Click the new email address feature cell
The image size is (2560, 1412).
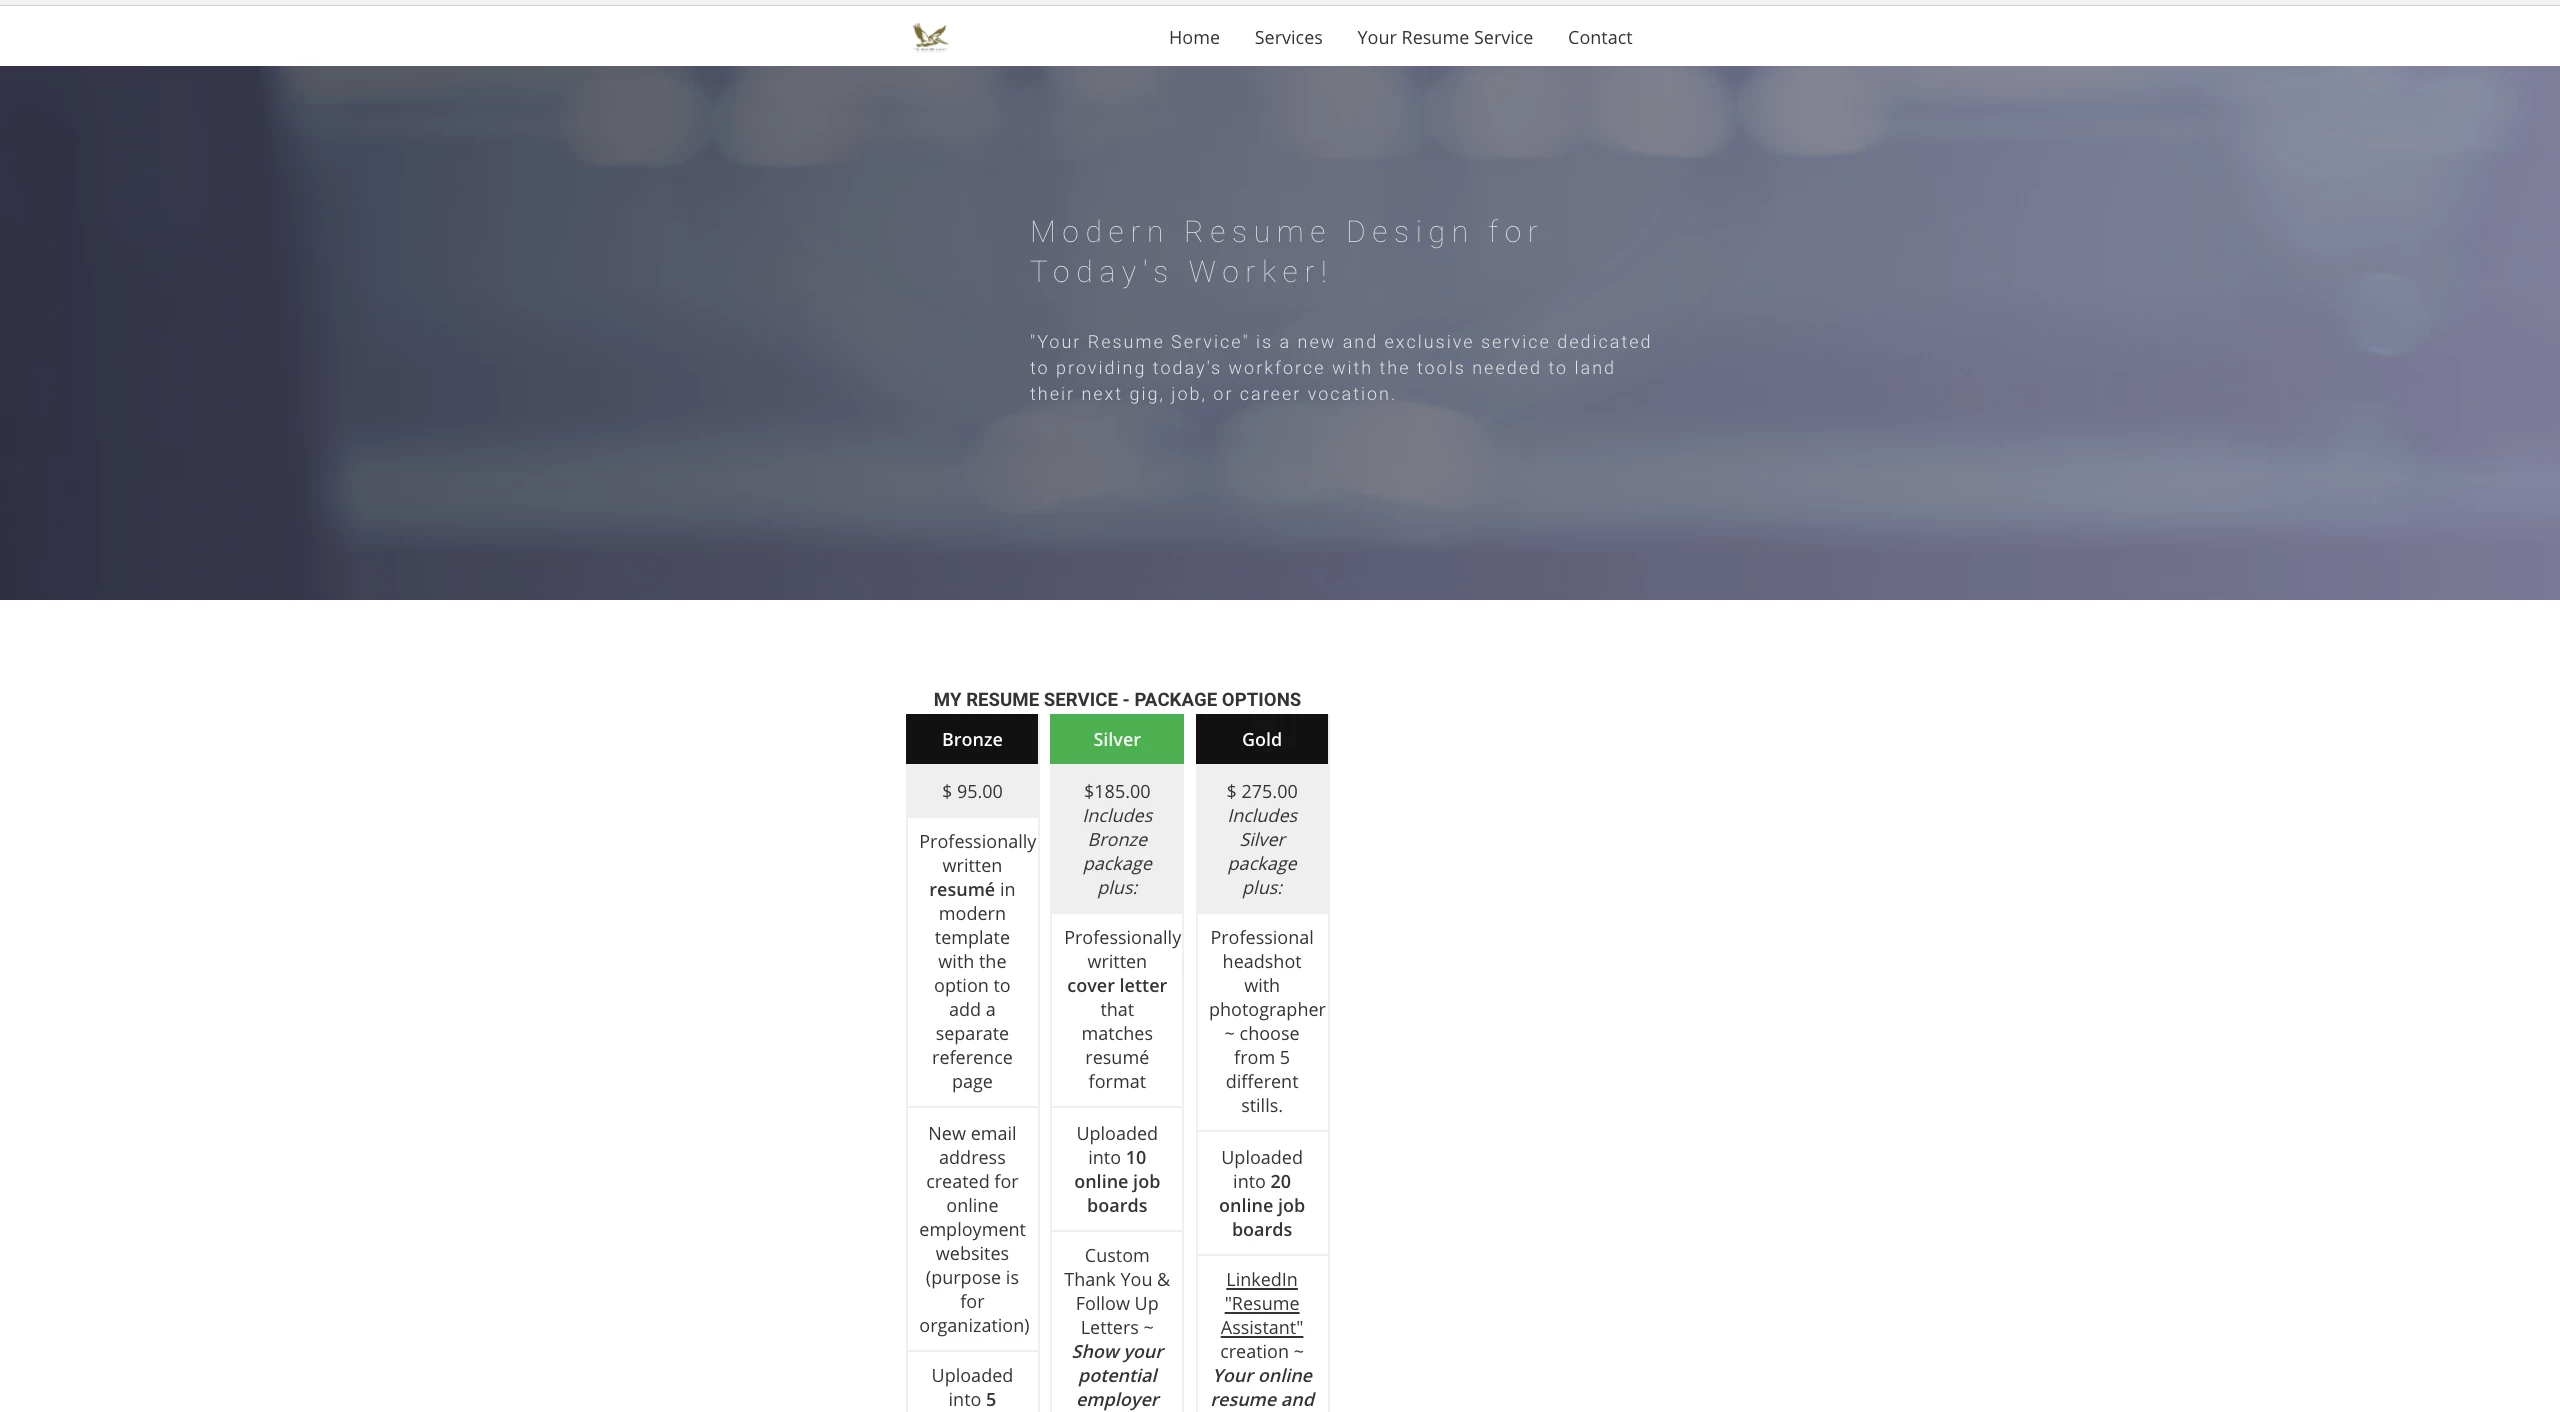tap(972, 1229)
